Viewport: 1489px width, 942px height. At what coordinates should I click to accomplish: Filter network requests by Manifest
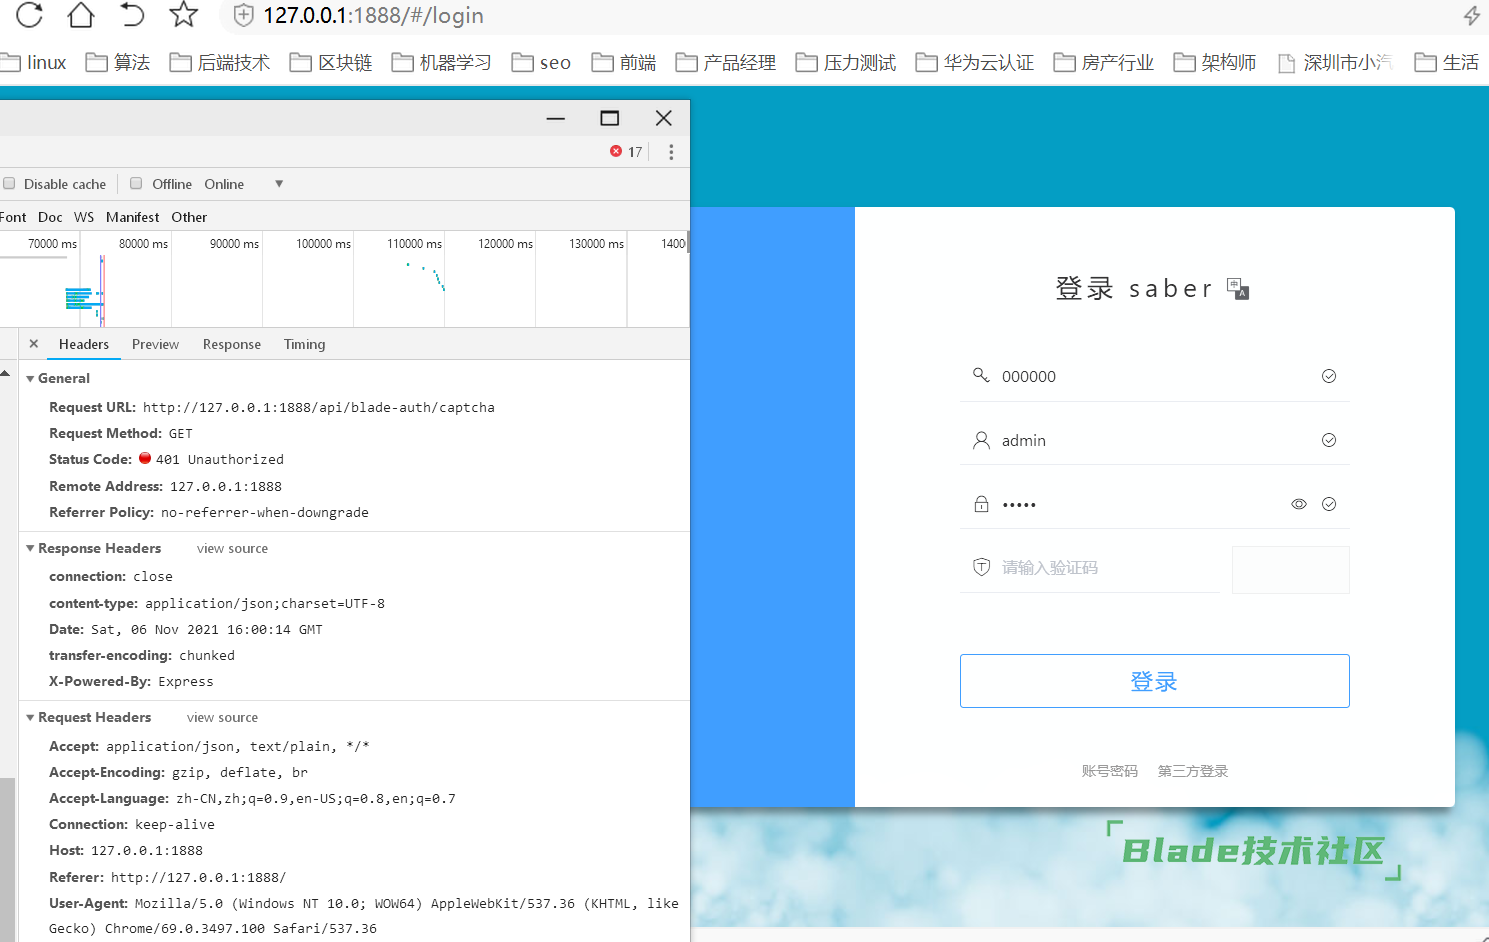(132, 217)
